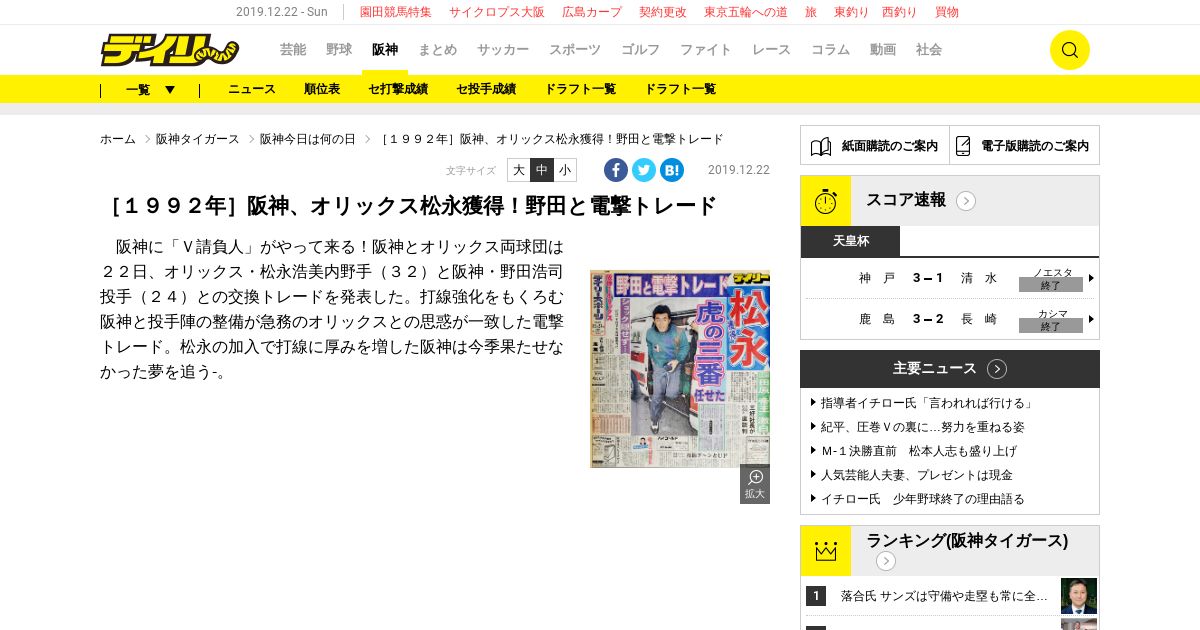Screen dimensions: 1200x630
Task: Open news: イチロー氏 少年野球終了の理由語る
Action: (x=922, y=499)
